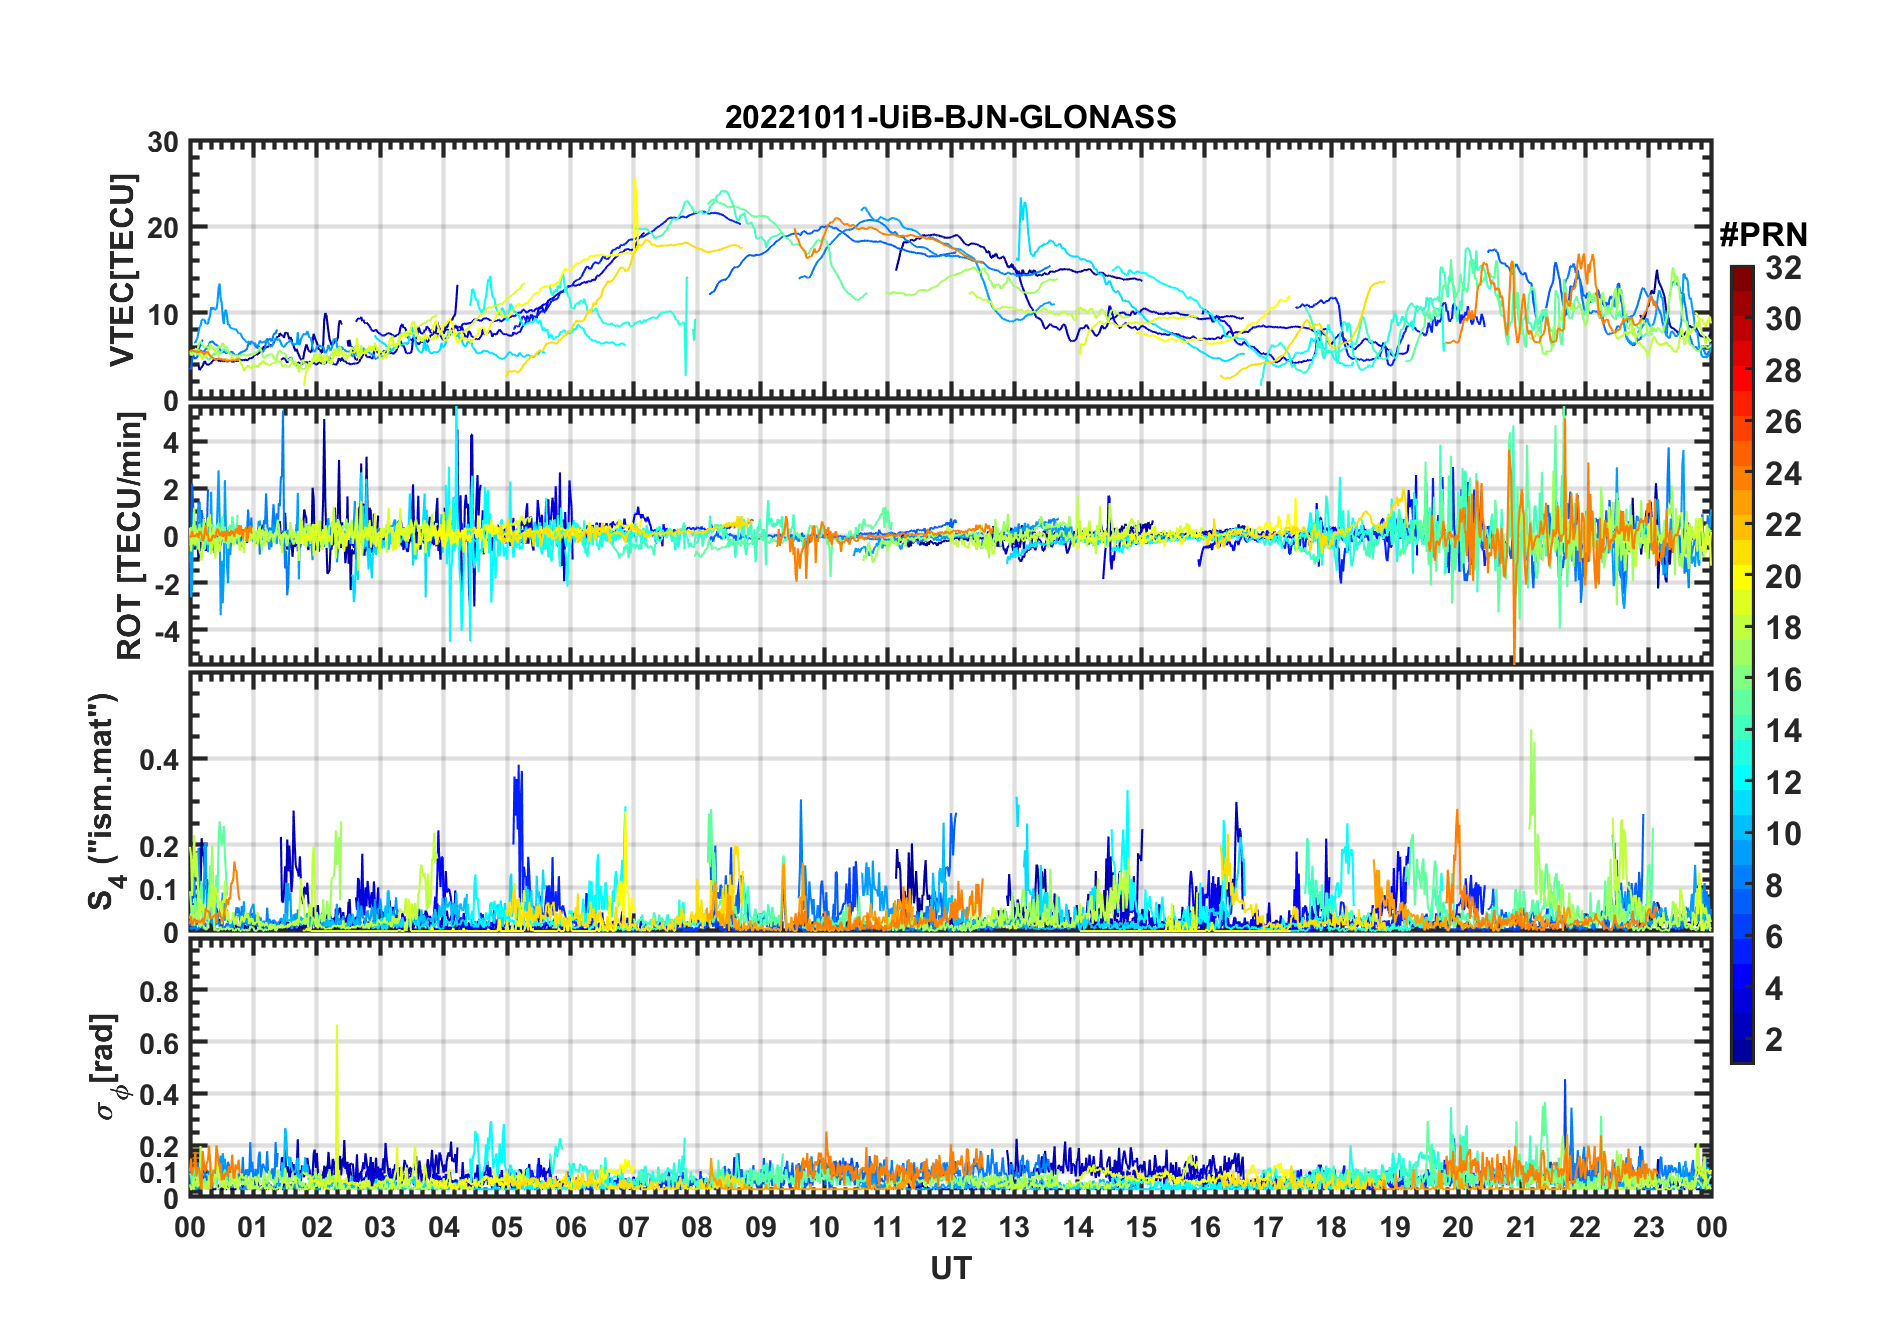This screenshot has width=1902, height=1330.
Task: Click colorbar tick label 32
Action: (1783, 268)
